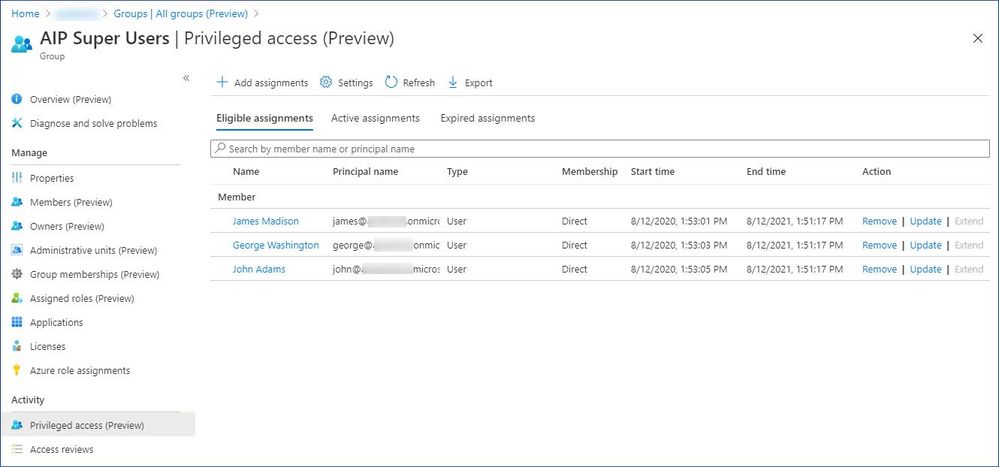
Task: Switch to Eligible assignments tab
Action: [x=264, y=118]
